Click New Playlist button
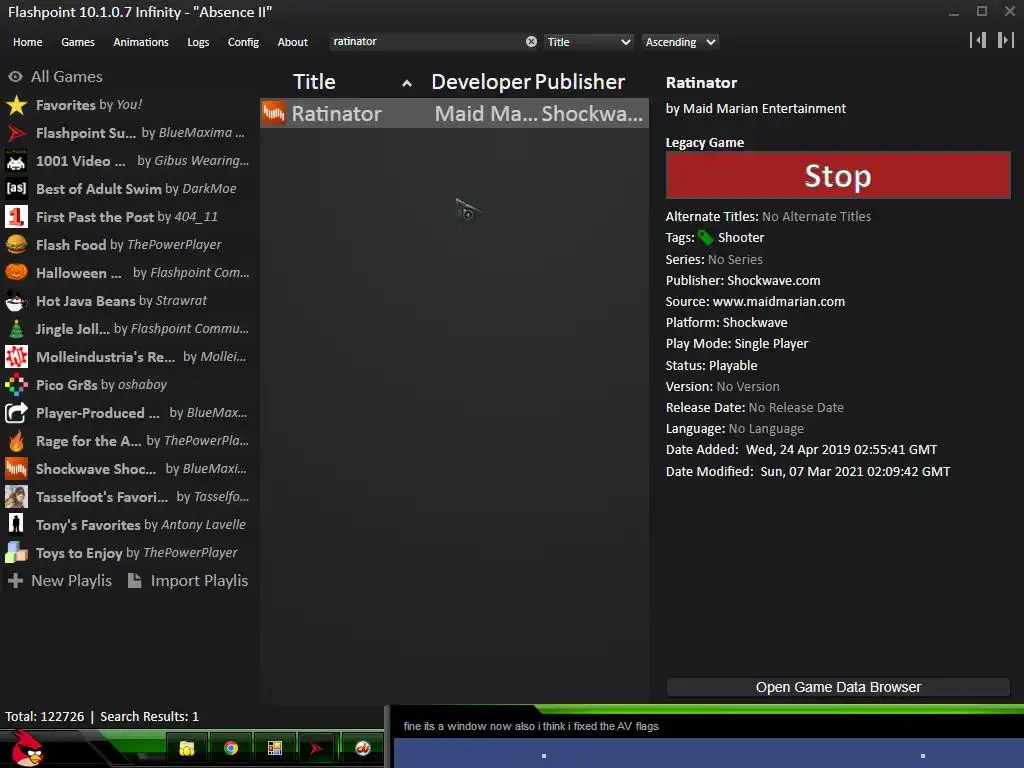 point(60,581)
